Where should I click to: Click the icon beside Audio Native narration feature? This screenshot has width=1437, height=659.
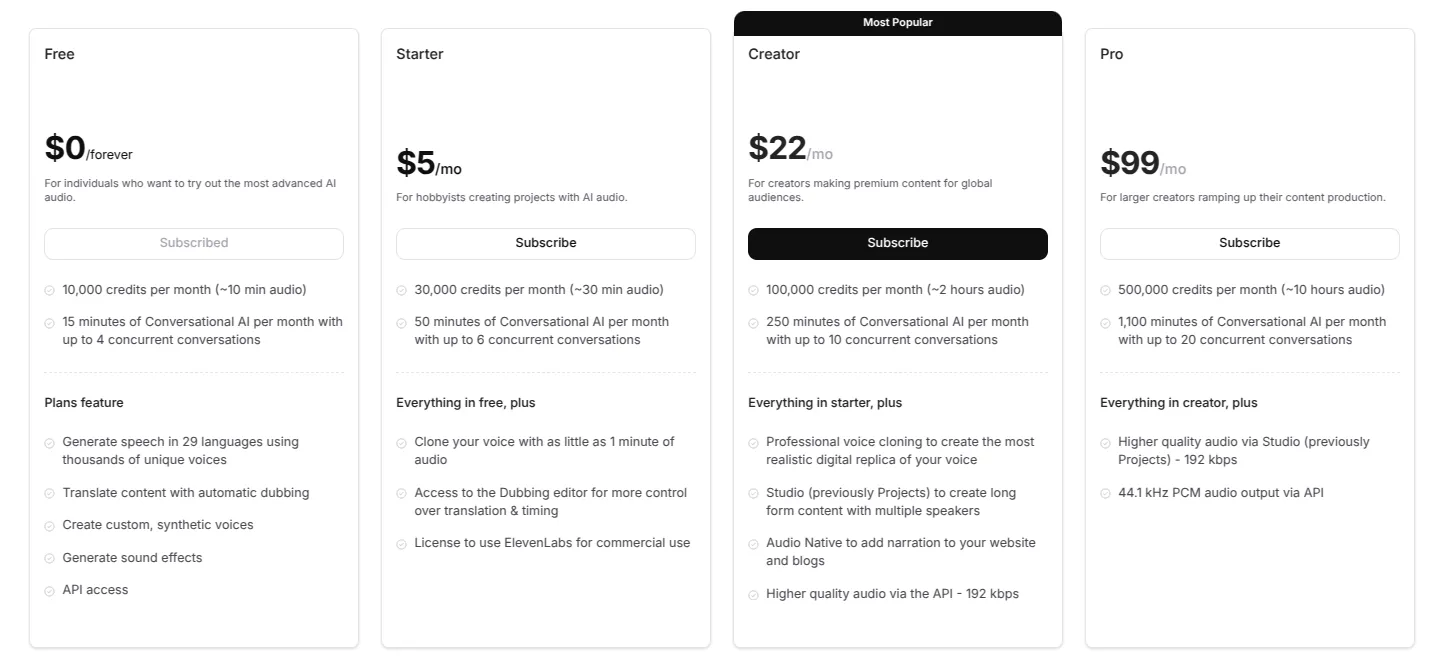tap(753, 543)
